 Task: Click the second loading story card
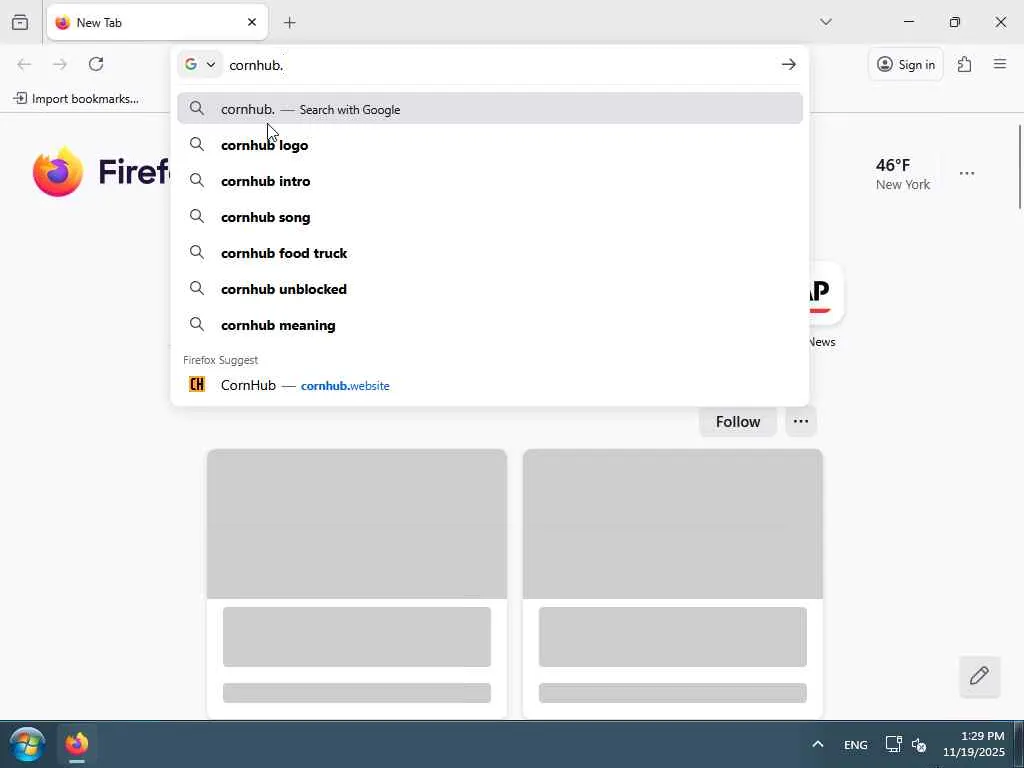[673, 583]
